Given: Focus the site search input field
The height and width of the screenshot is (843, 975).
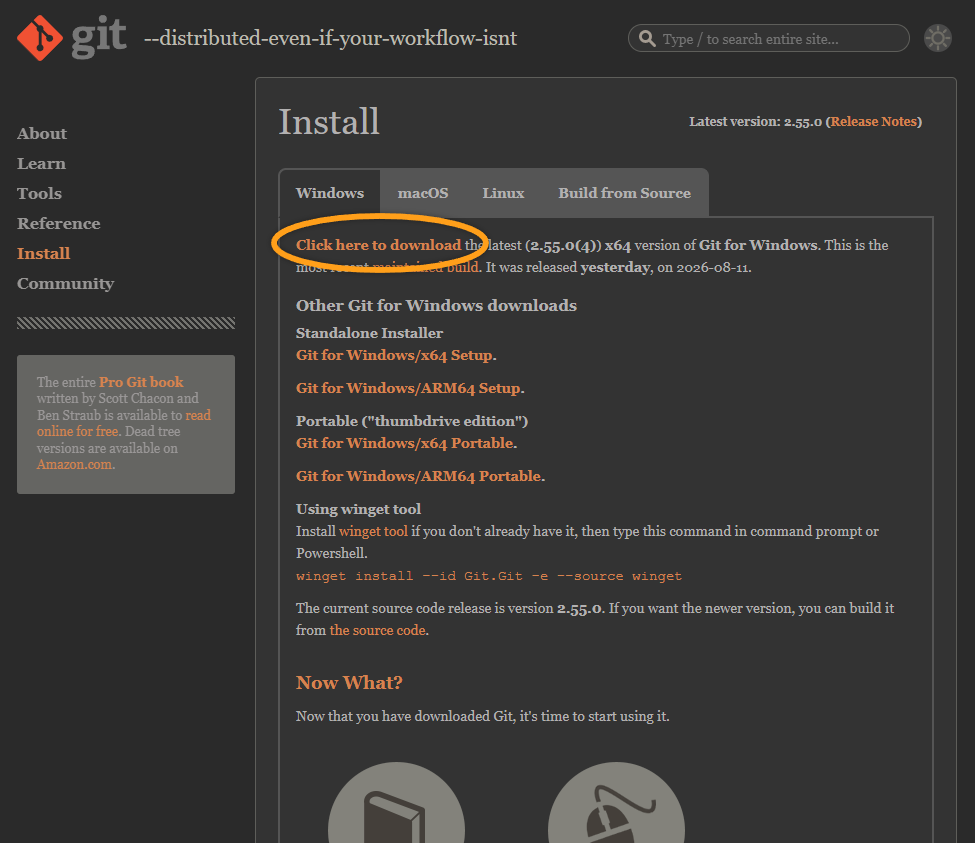Looking at the screenshot, I should [x=769, y=39].
